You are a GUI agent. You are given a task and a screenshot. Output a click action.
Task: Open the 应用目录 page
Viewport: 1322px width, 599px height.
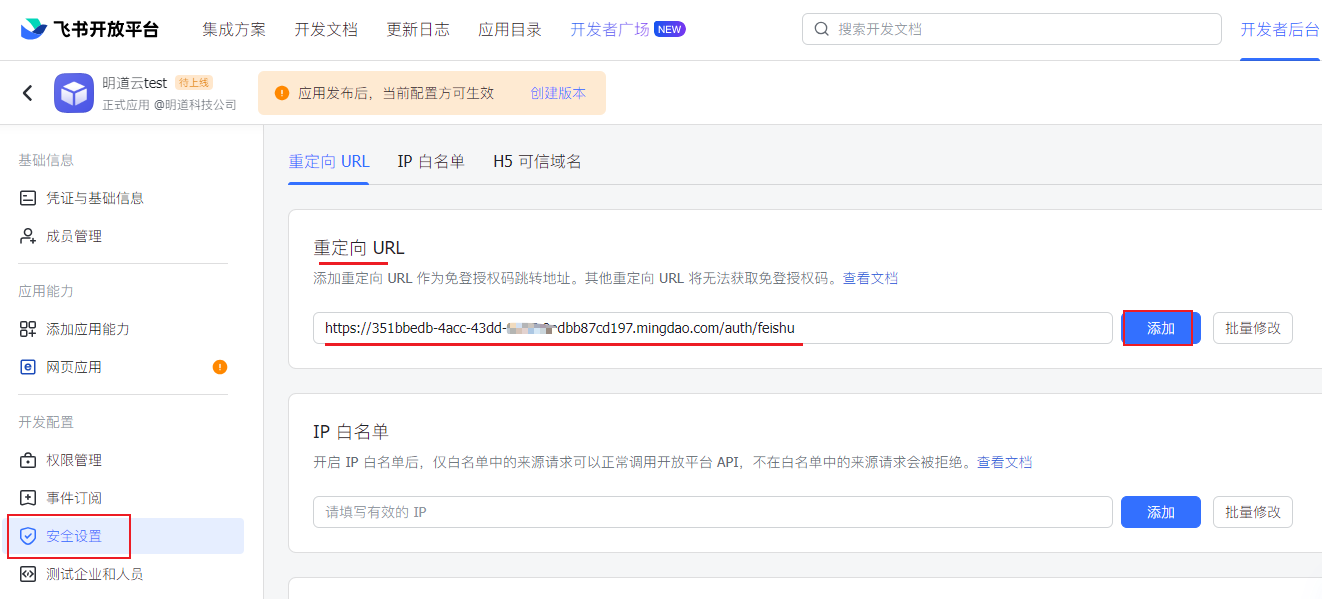coord(510,29)
